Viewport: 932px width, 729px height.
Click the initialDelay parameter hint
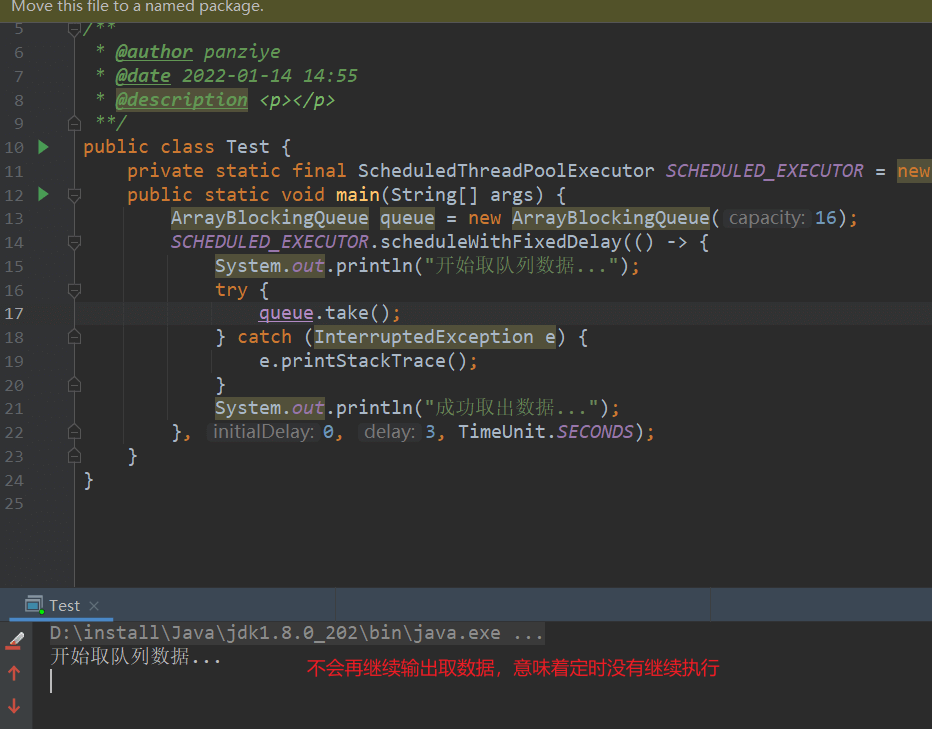263,432
